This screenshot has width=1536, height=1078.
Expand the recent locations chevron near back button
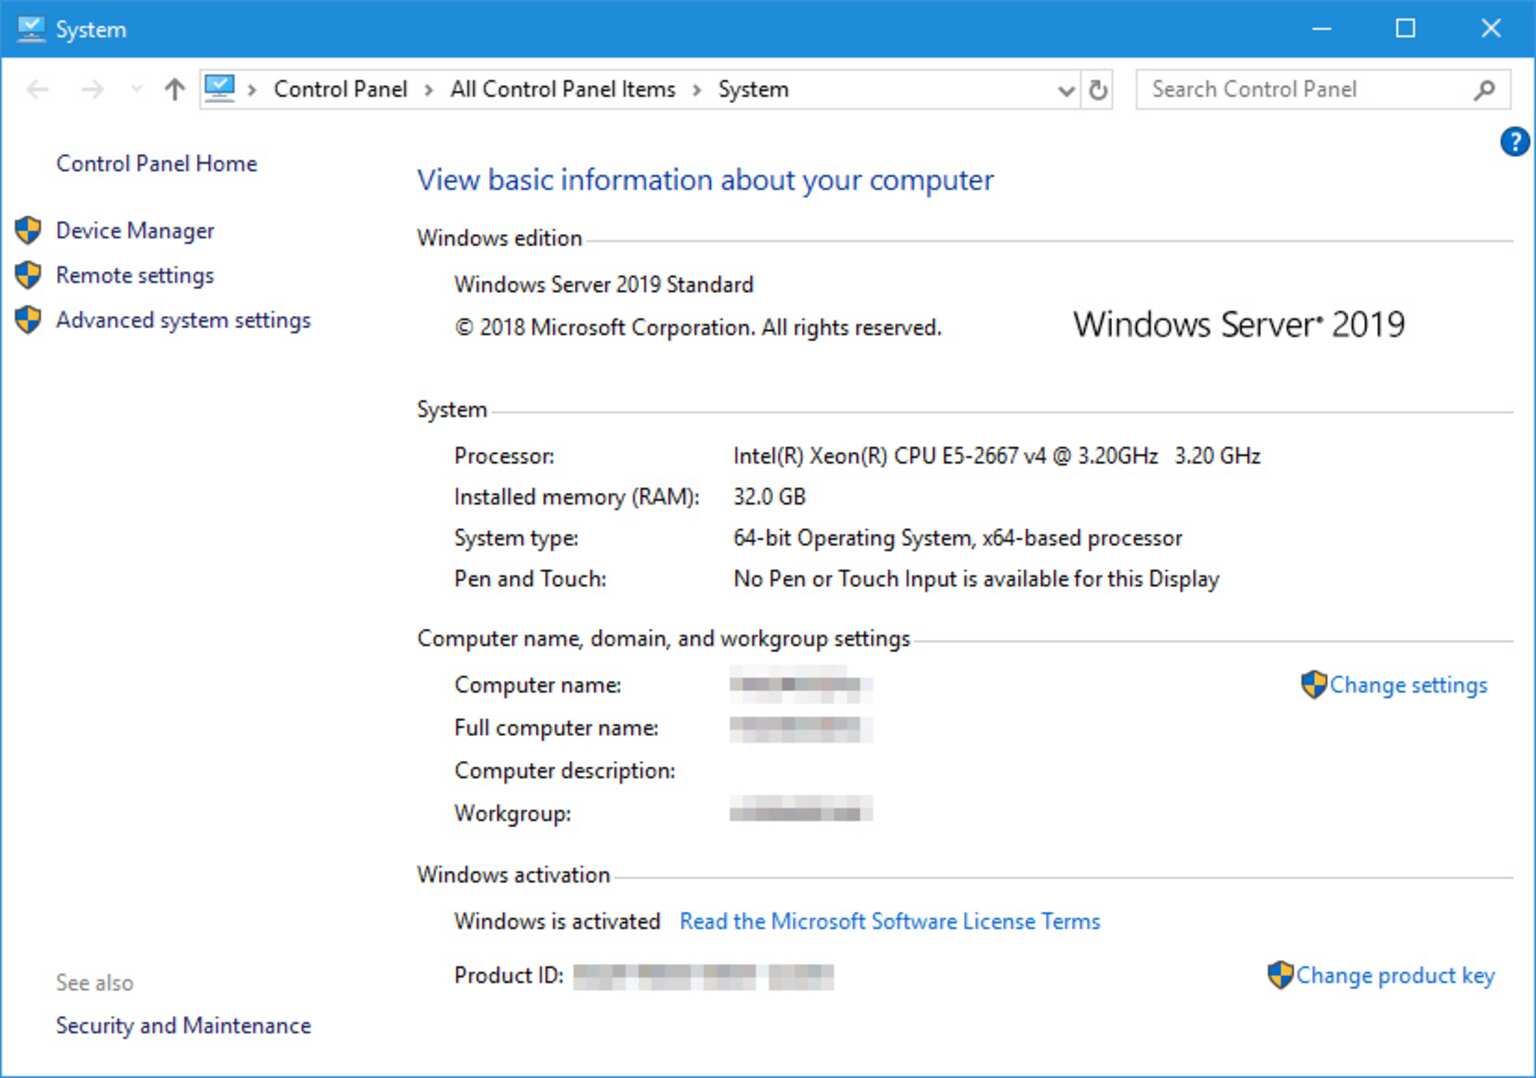[x=135, y=89]
